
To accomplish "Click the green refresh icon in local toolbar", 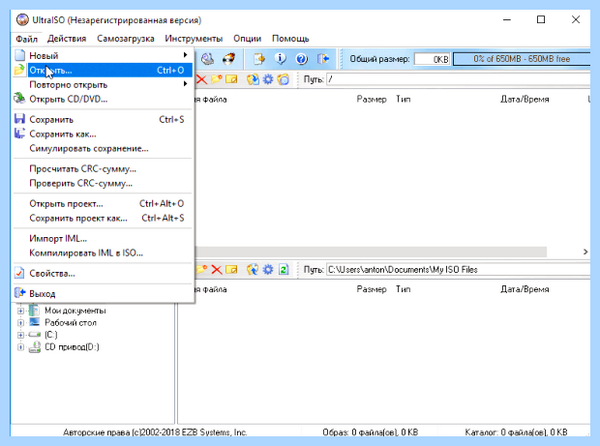I will (283, 269).
